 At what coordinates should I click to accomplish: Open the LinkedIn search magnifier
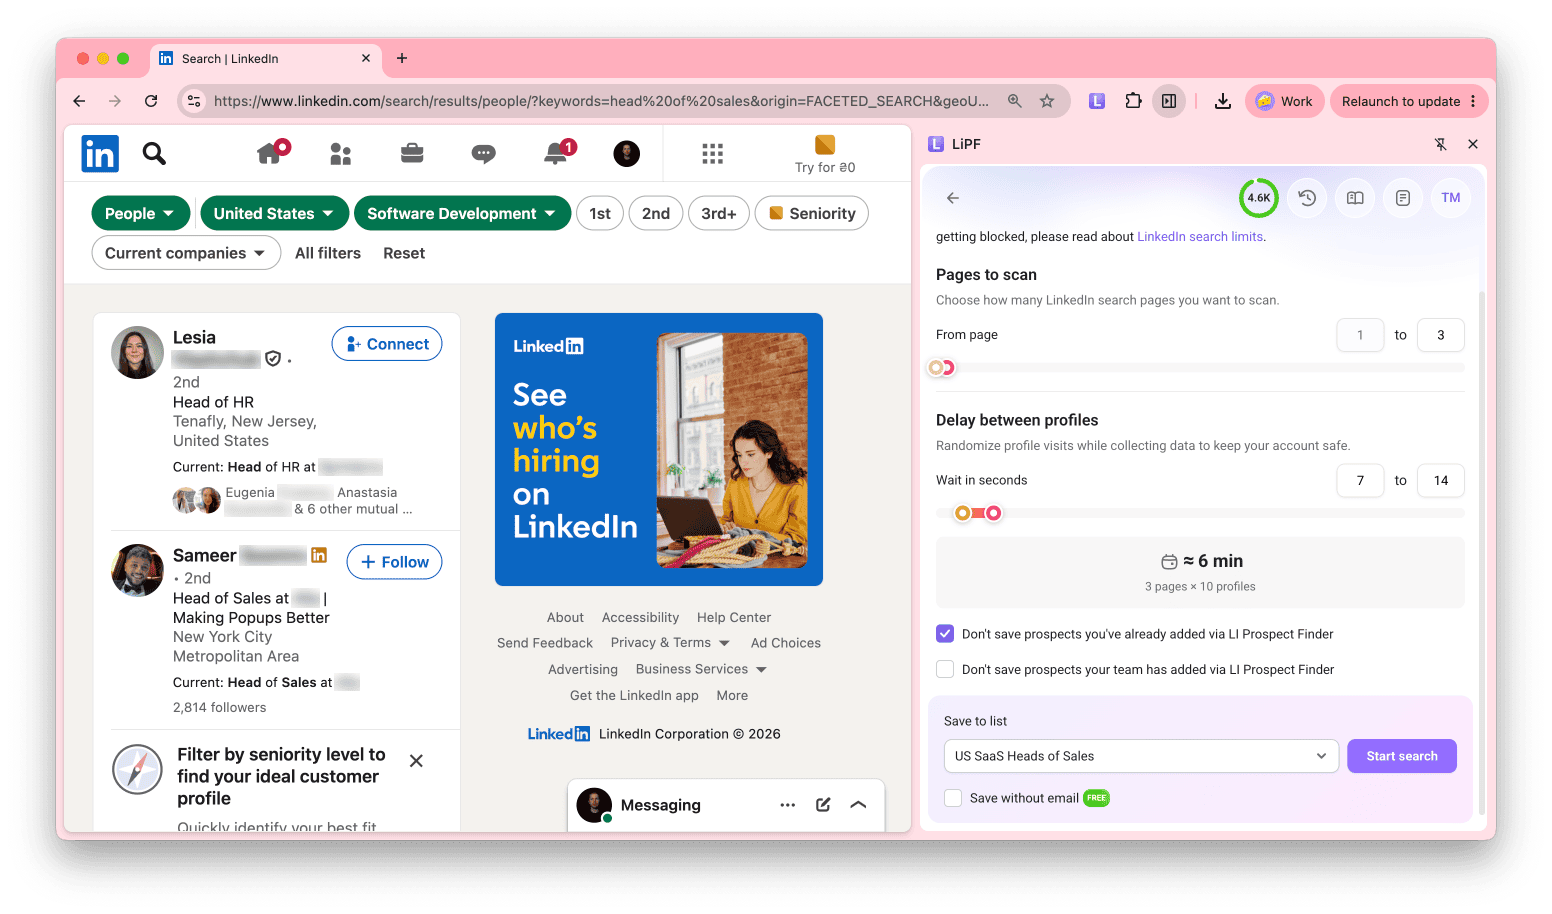[154, 153]
